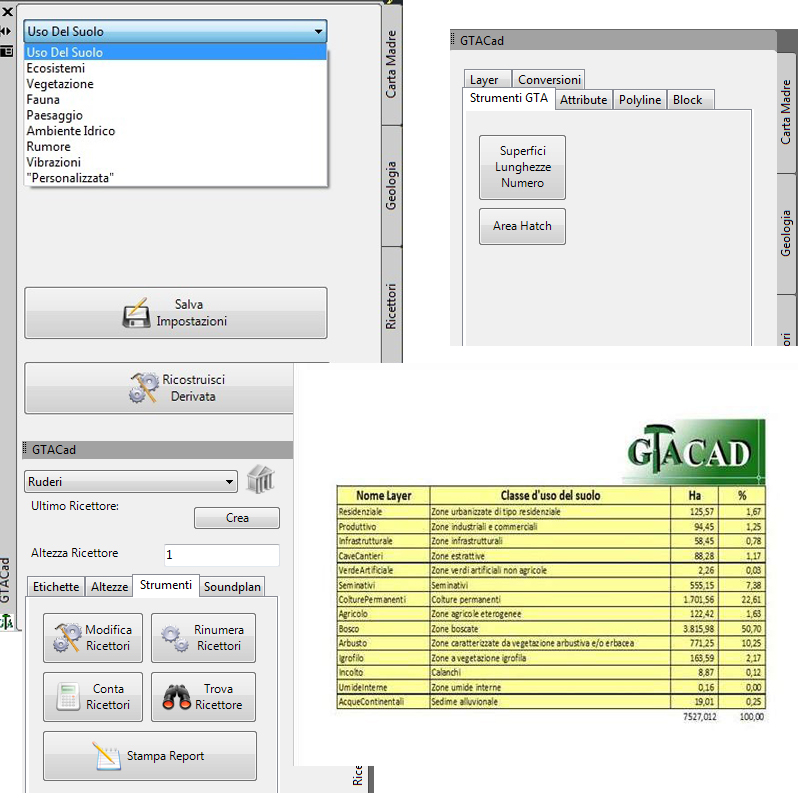
Task: Open Geologia tab in right panel
Action: (786, 233)
